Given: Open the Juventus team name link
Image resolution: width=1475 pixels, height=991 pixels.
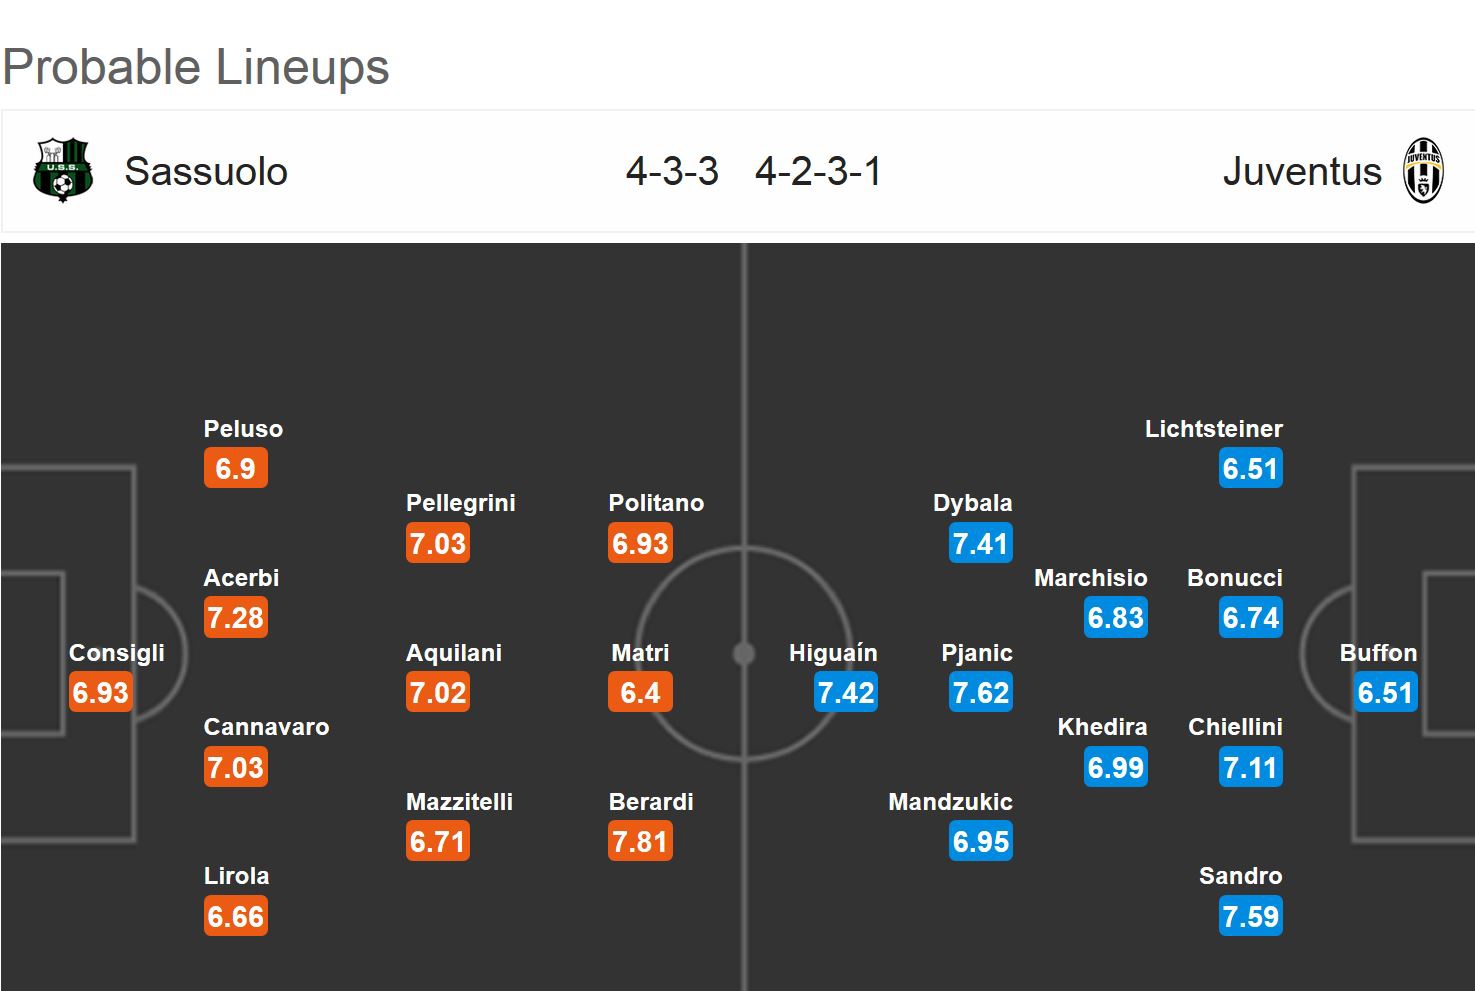Looking at the screenshot, I should pos(1301,172).
